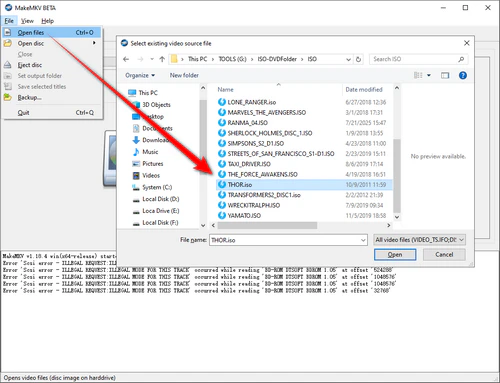The width and height of the screenshot is (500, 383).
Task: Sort by the Name column header
Action: click(225, 89)
